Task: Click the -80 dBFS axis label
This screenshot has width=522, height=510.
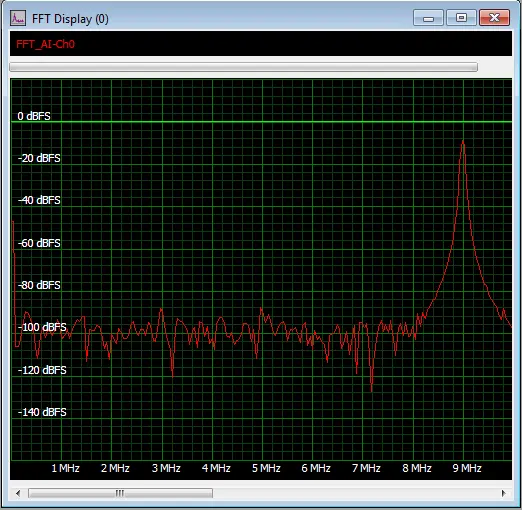Action: pos(39,285)
